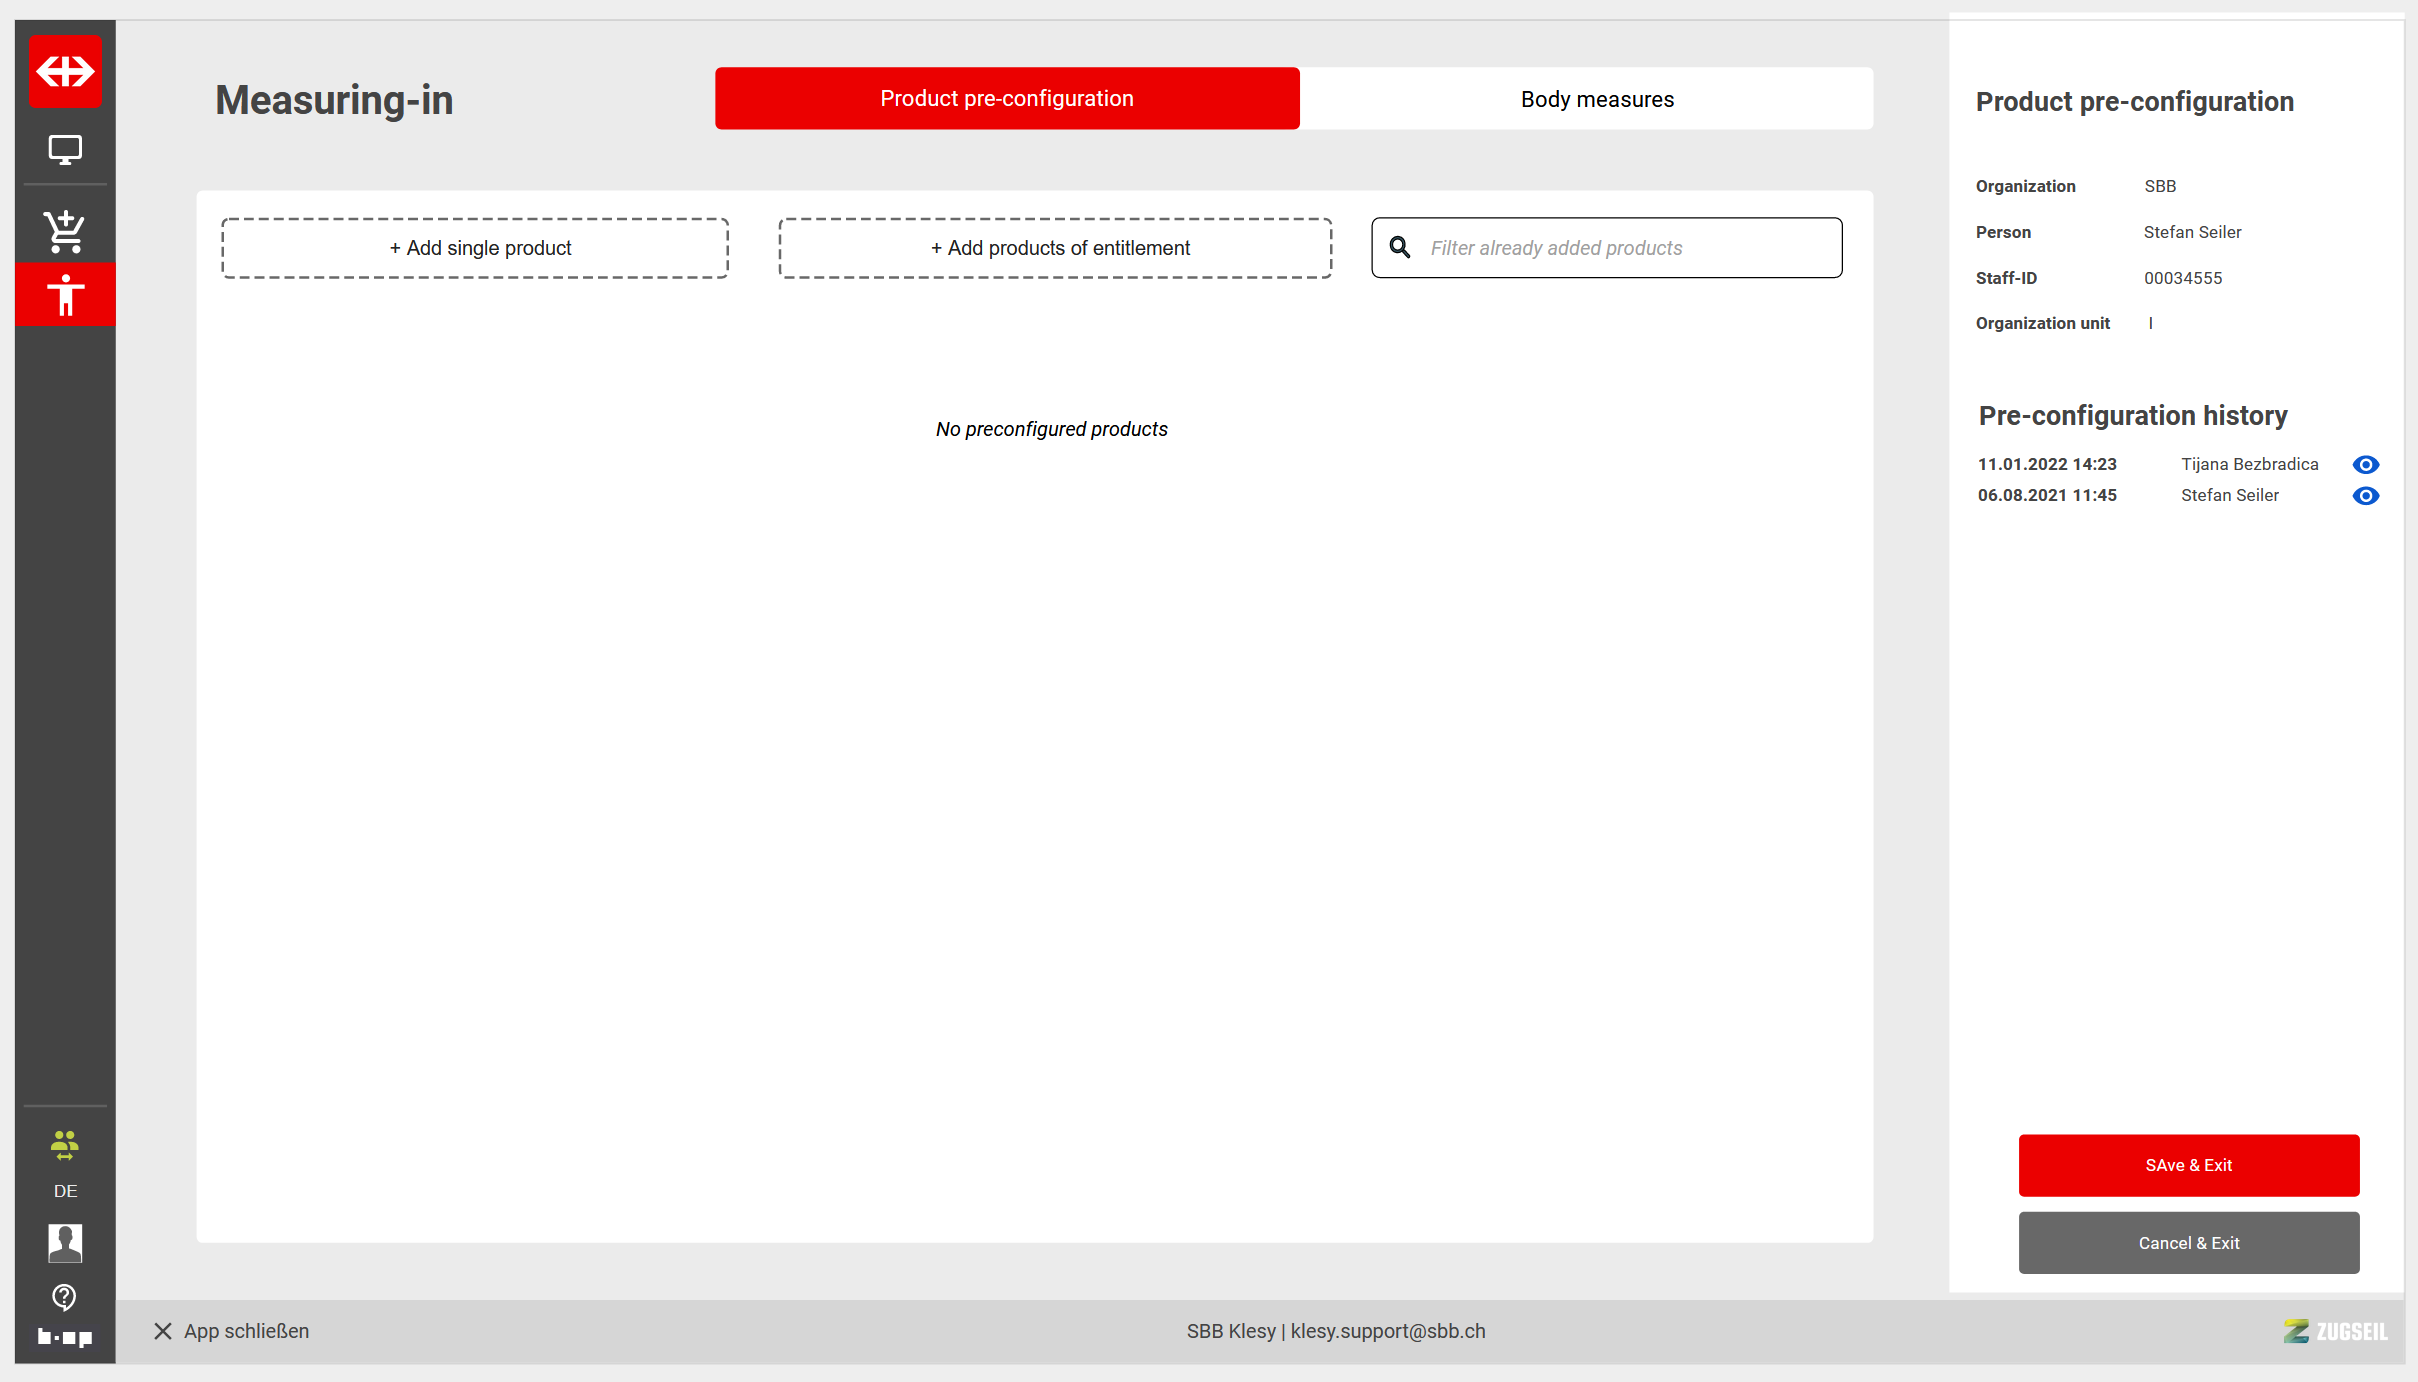Click the green switch-user icon

[x=65, y=1145]
